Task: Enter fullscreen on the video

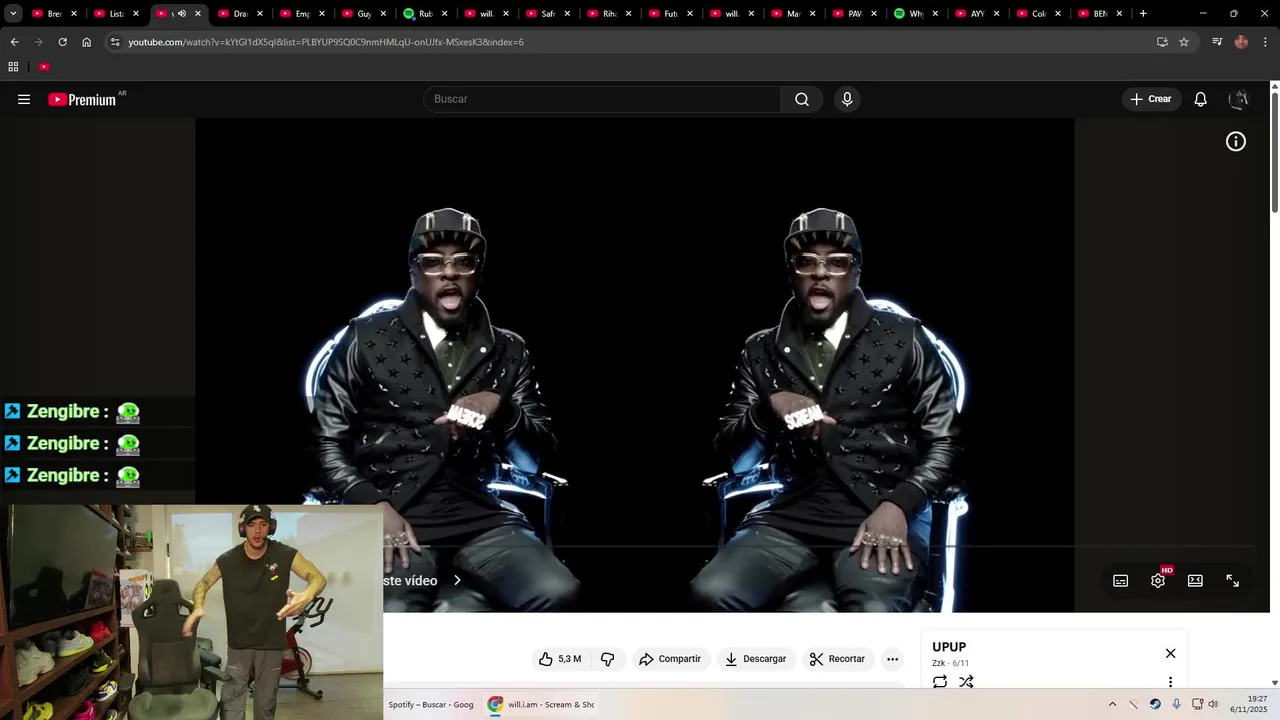Action: tap(1233, 581)
